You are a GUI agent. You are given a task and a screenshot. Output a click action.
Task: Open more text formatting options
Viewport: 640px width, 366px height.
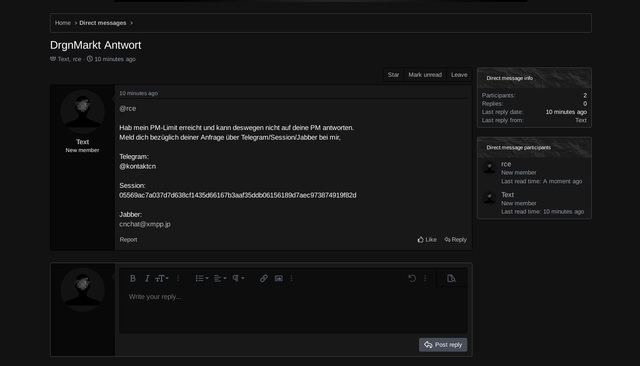pyautogui.click(x=178, y=278)
